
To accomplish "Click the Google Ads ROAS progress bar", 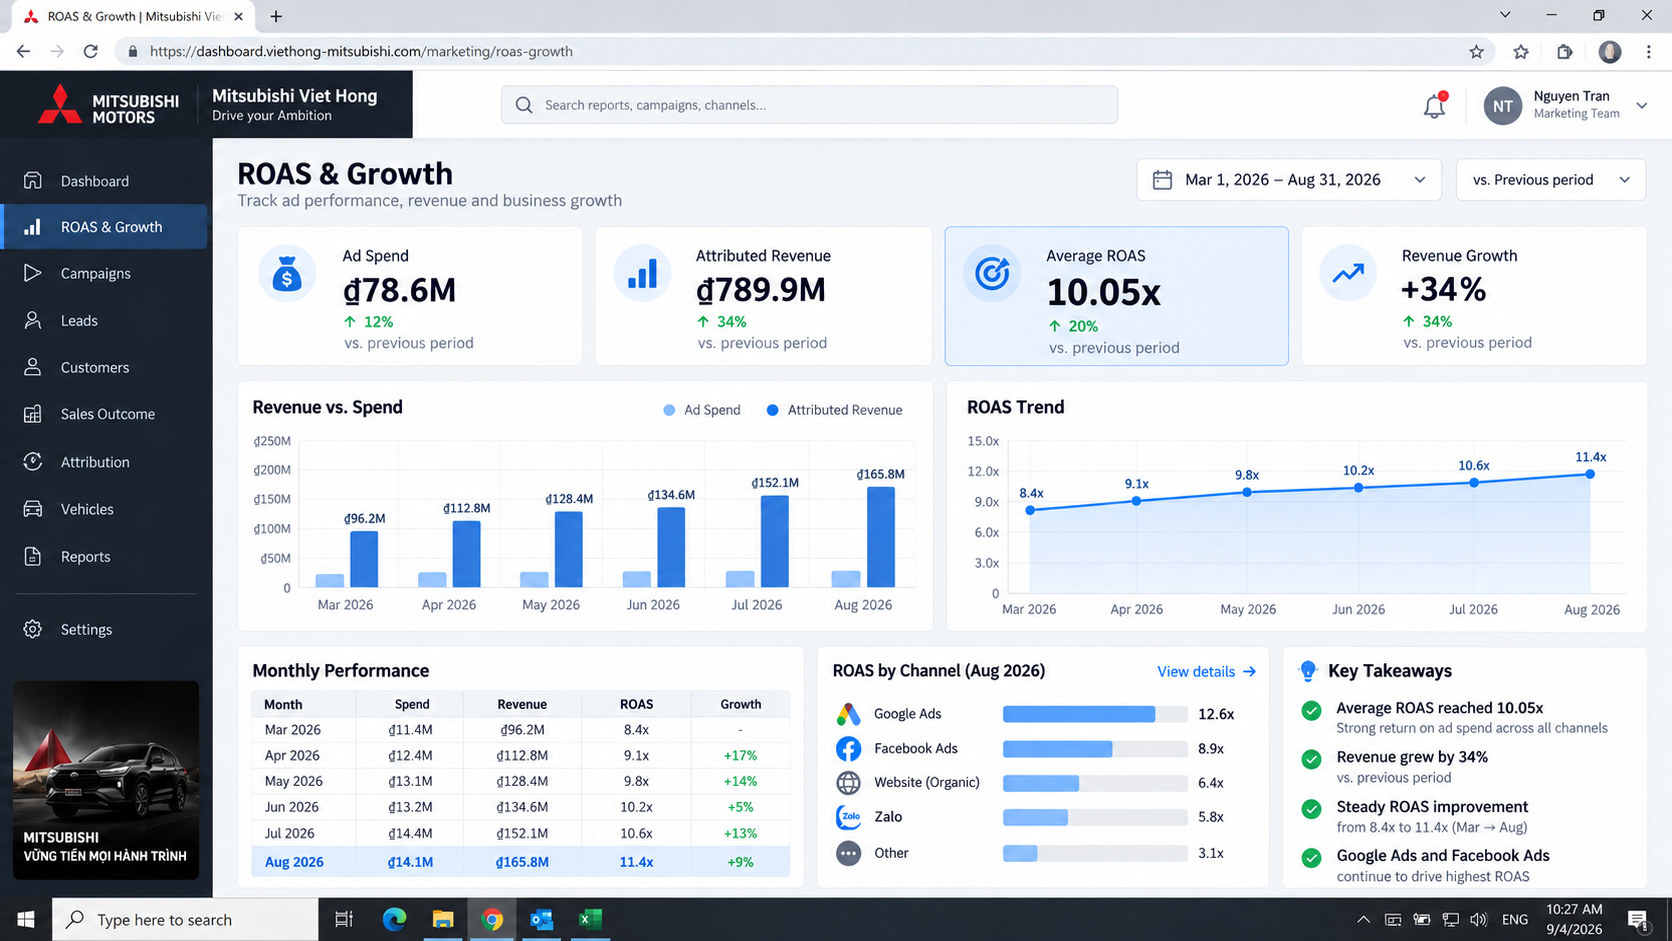I will (1095, 714).
